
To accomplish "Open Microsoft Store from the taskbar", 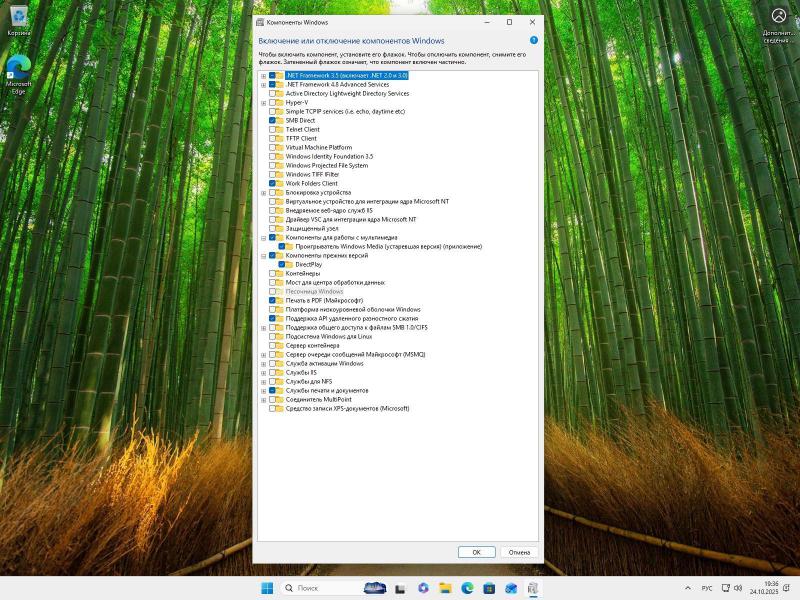I will [x=489, y=588].
